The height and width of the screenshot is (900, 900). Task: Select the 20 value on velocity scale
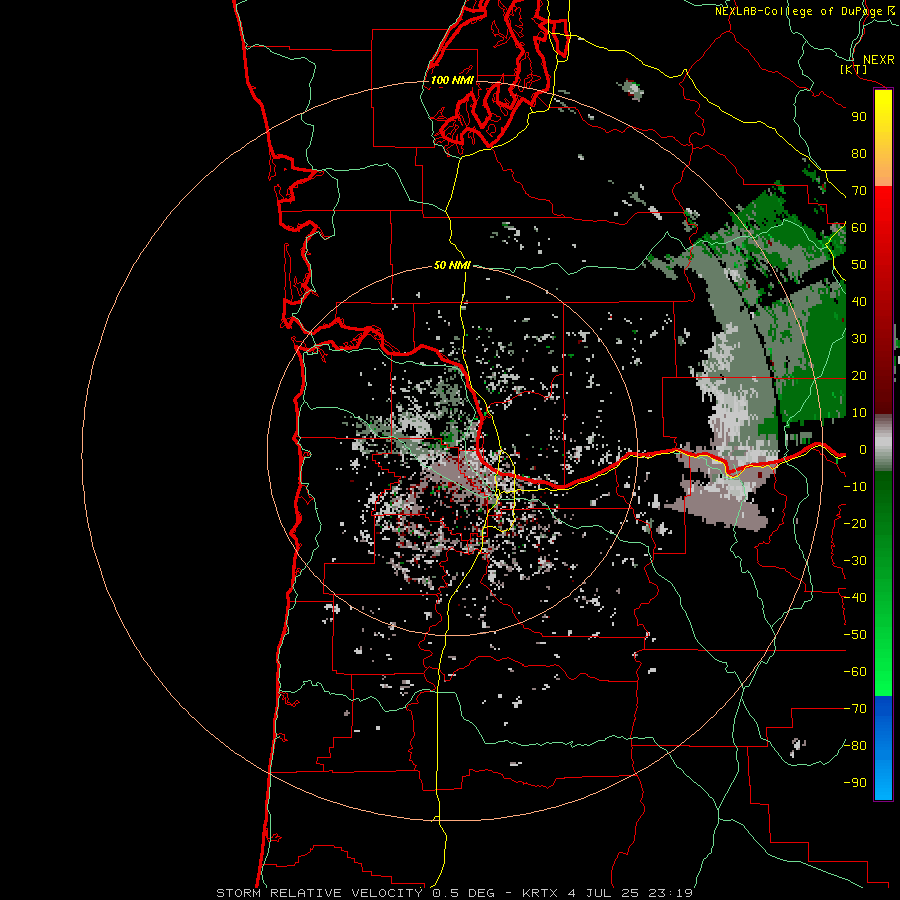(x=859, y=376)
